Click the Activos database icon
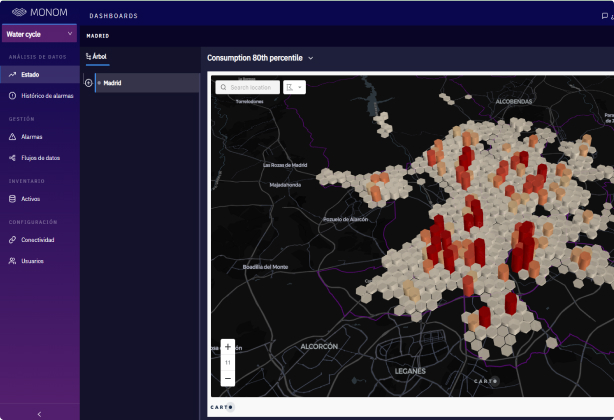 13,199
